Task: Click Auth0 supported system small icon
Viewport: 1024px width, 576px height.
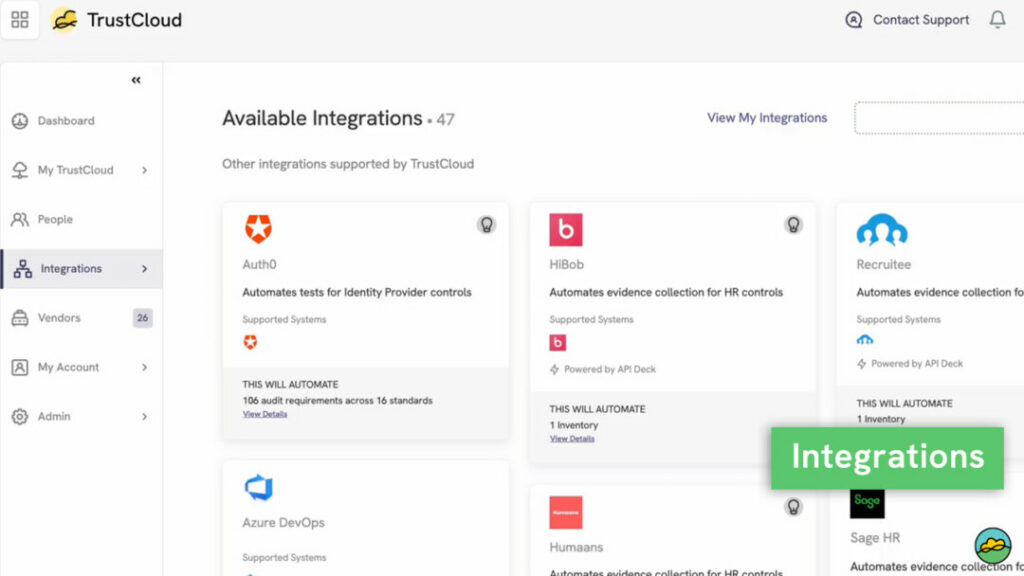Action: [x=250, y=342]
